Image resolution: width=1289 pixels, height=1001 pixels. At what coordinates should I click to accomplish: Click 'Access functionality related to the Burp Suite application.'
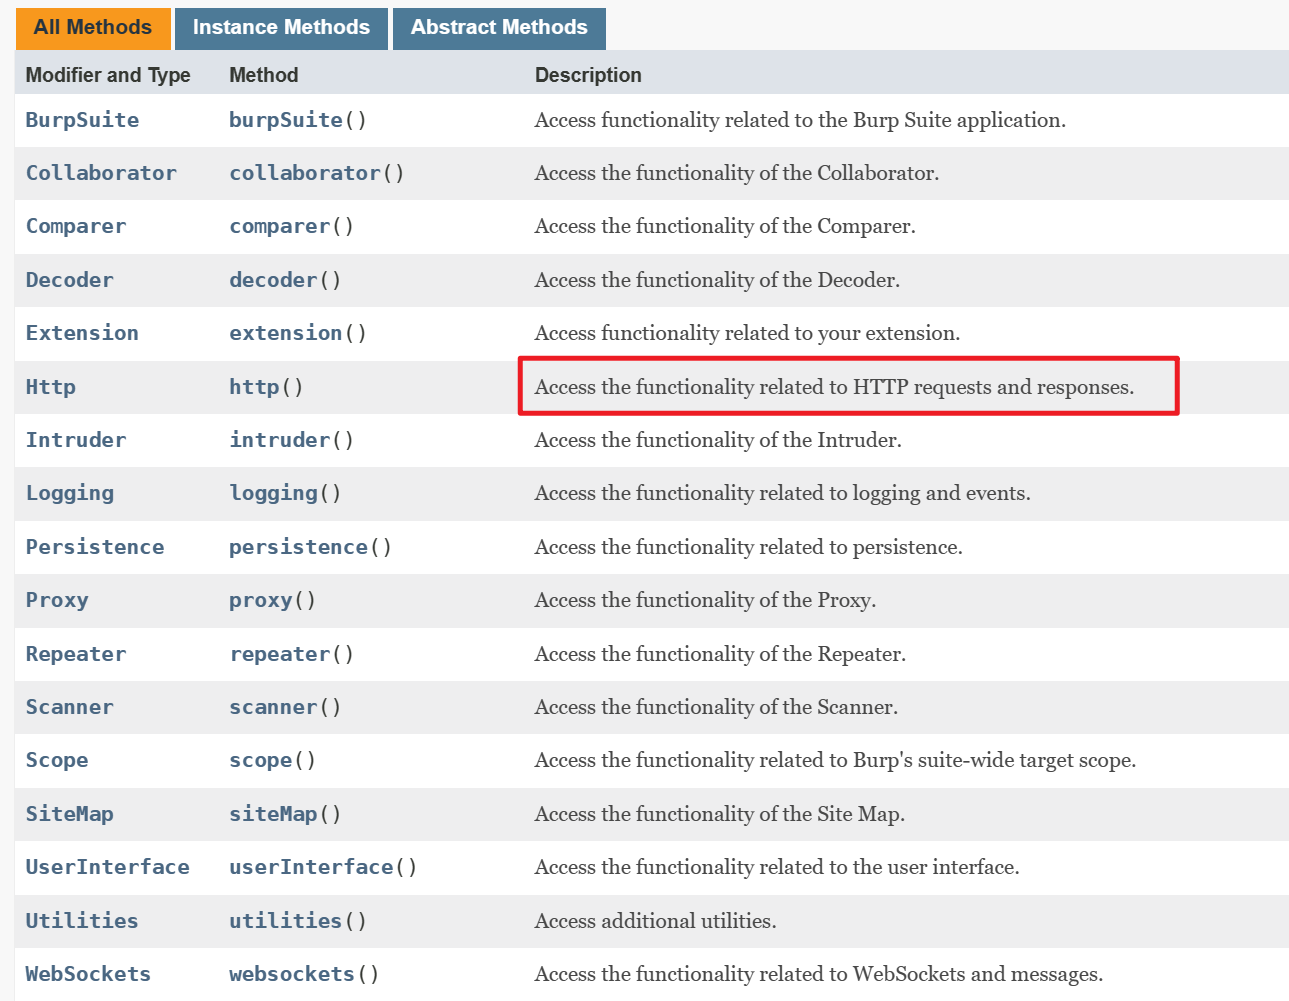click(800, 120)
